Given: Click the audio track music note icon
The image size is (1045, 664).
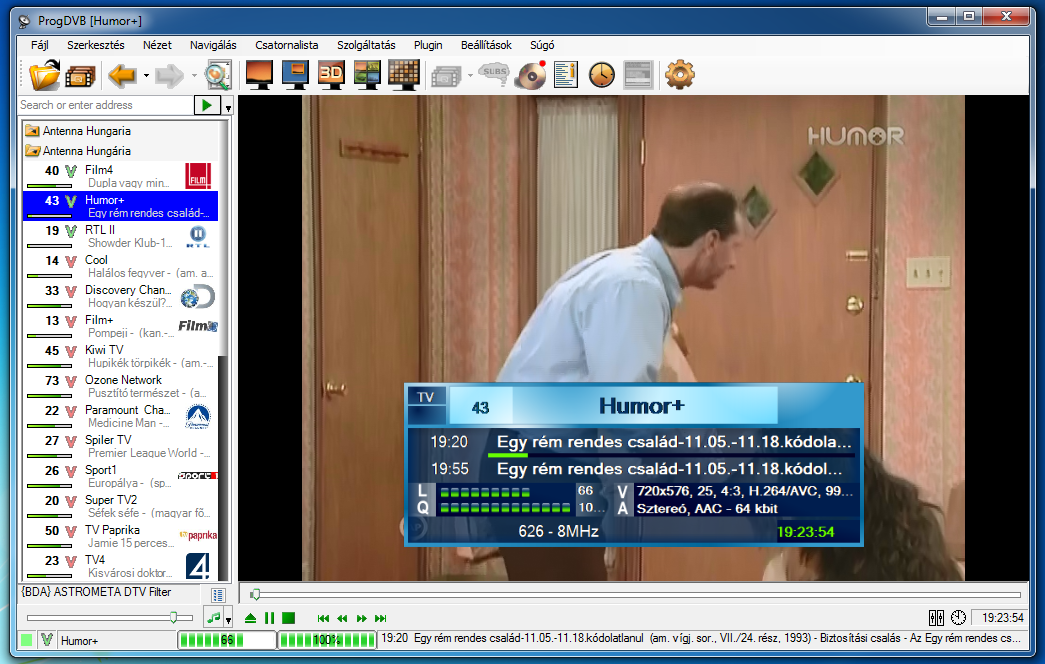Looking at the screenshot, I should 213,618.
